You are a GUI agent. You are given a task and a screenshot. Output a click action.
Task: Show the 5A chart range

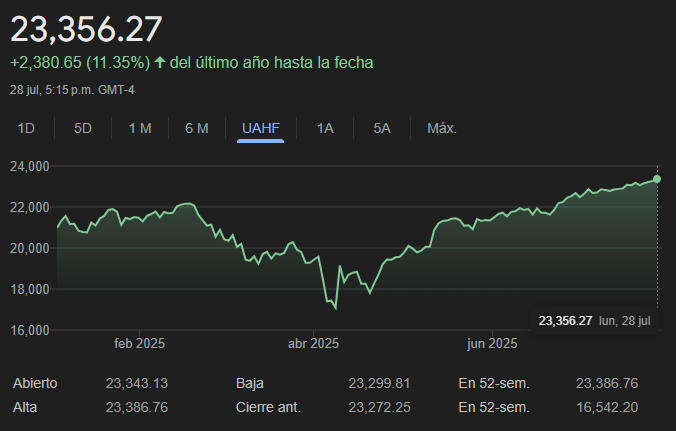tap(382, 128)
